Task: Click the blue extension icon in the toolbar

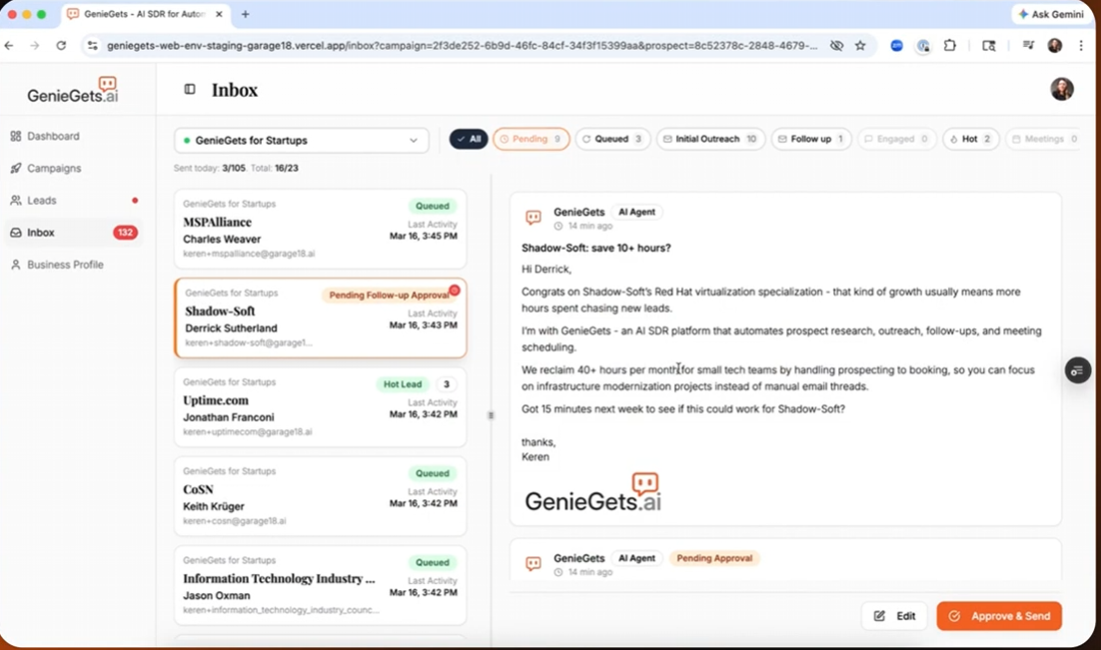Action: pos(897,46)
